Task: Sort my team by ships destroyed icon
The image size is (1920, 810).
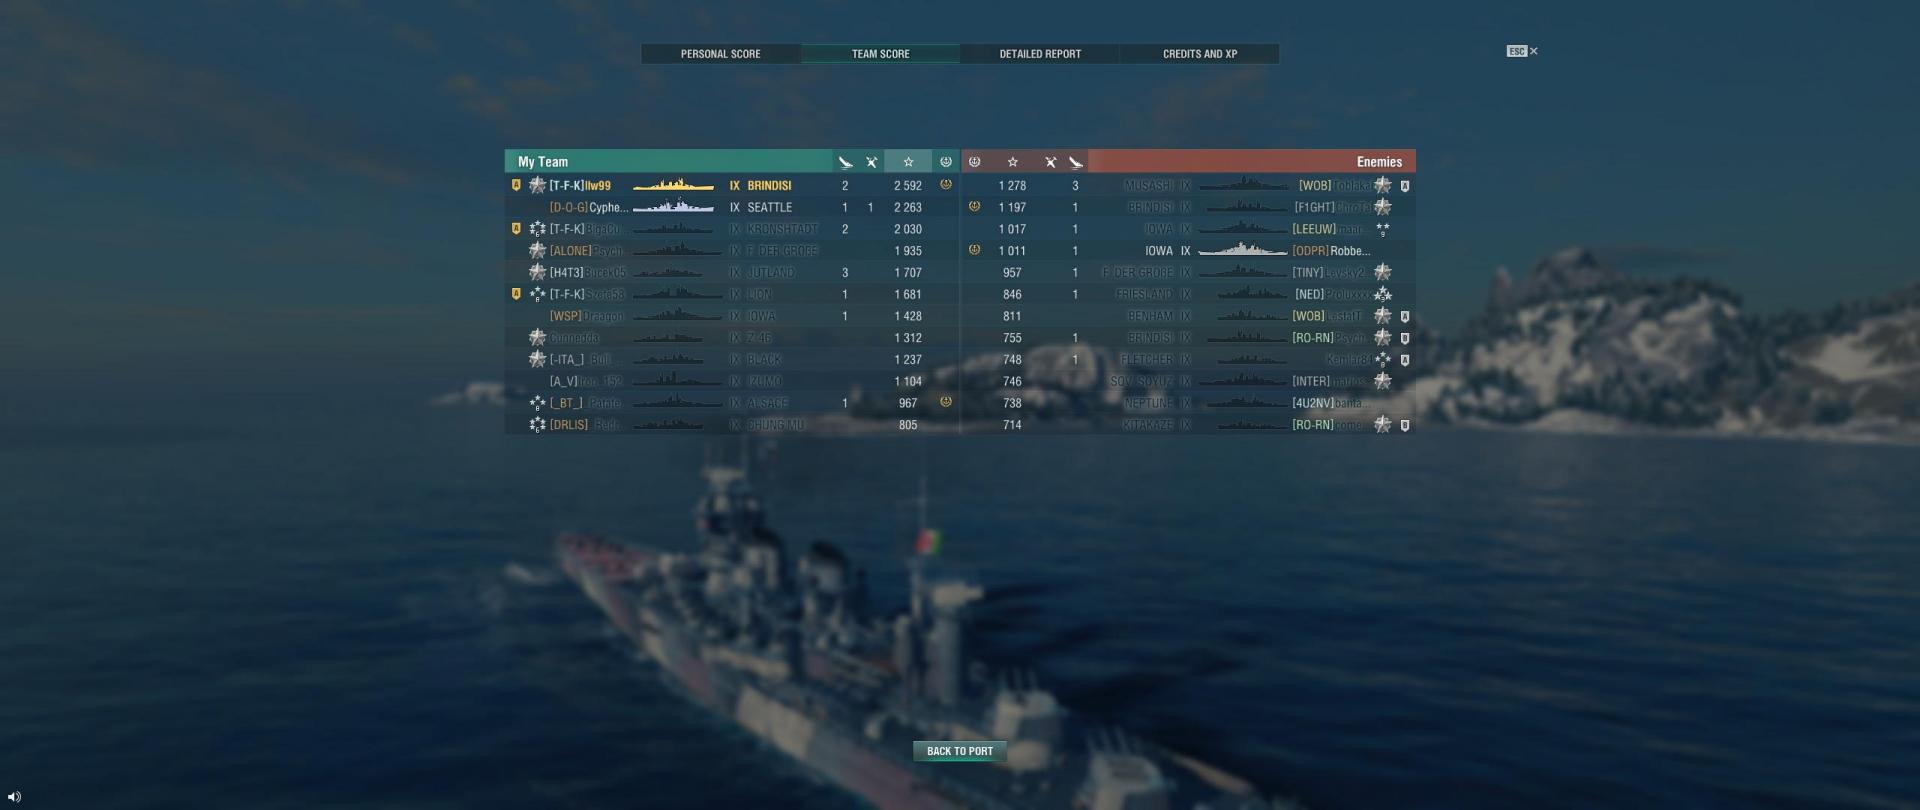Action: [845, 162]
